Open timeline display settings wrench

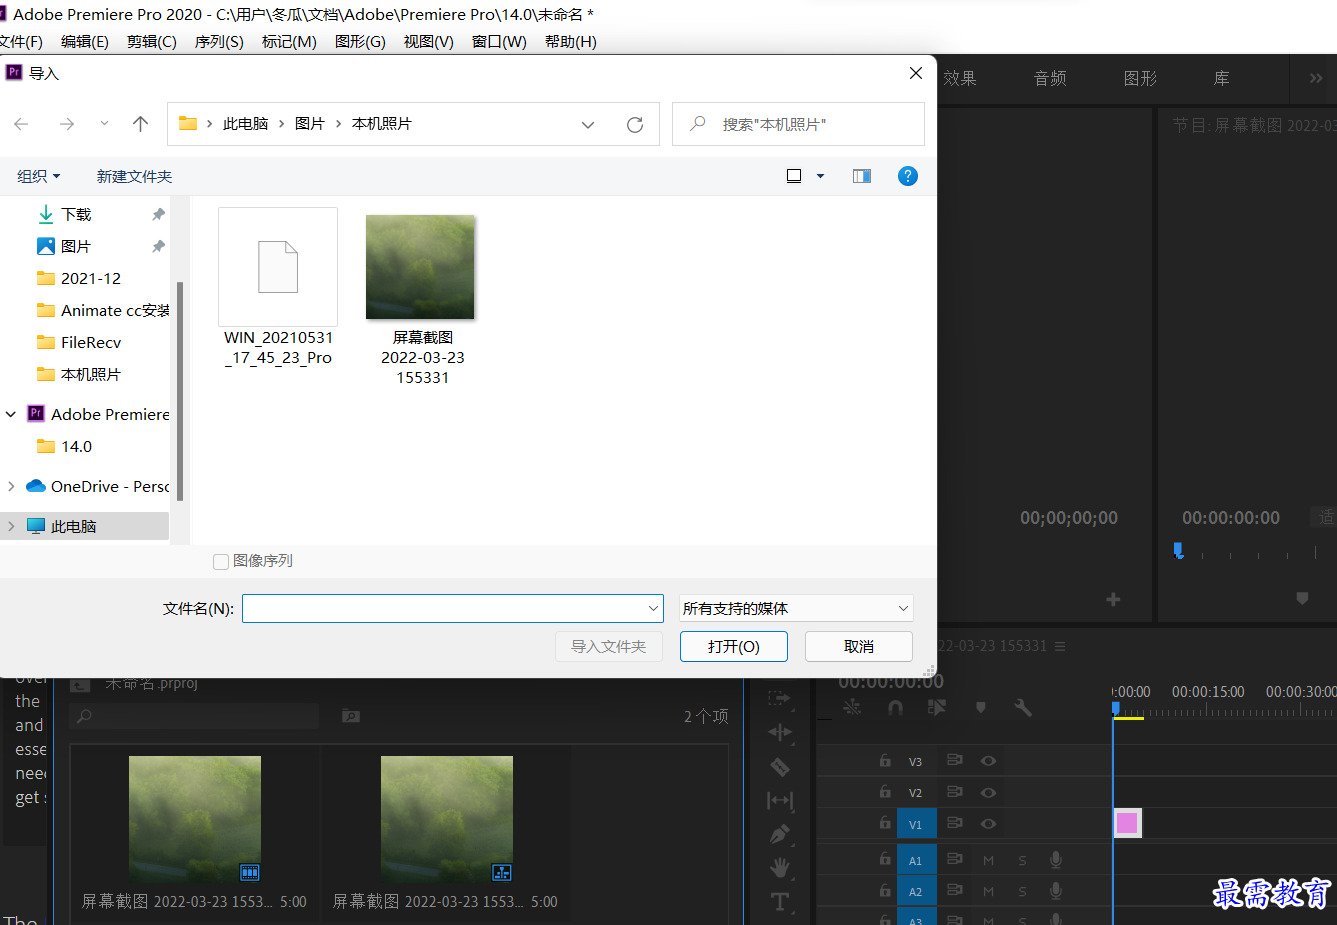click(x=1023, y=707)
